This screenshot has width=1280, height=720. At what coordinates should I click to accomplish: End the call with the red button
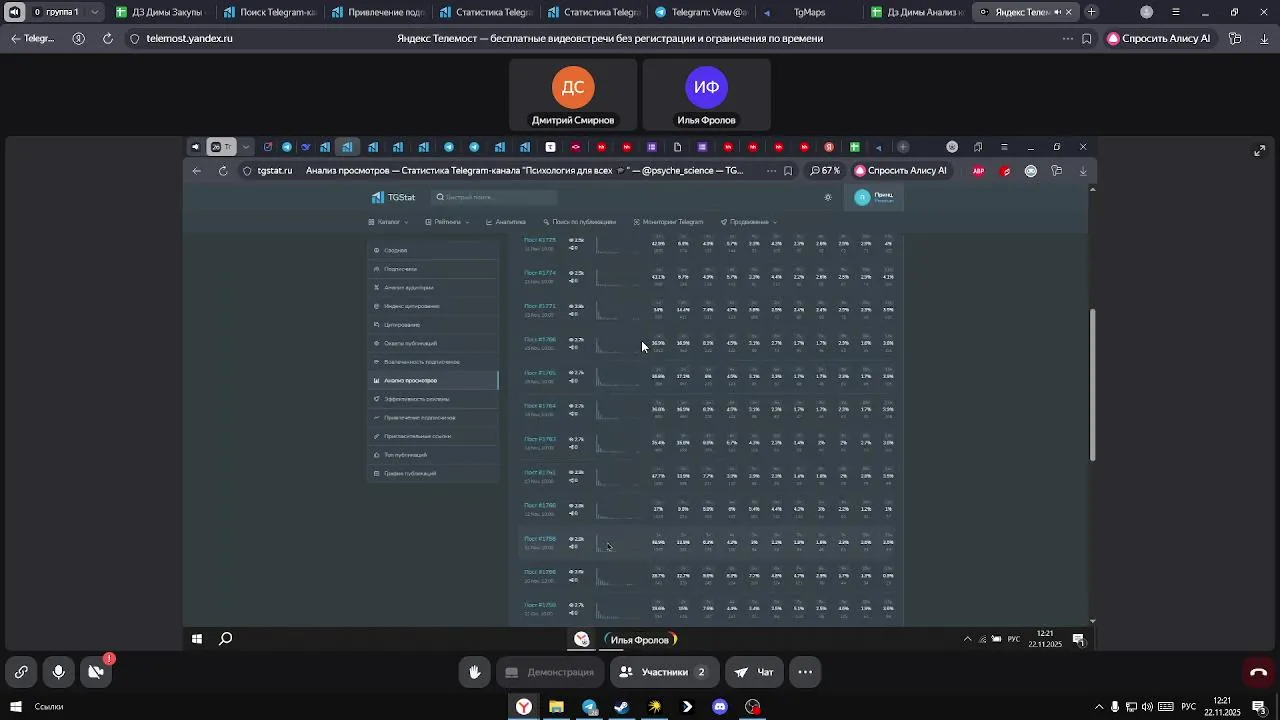[1258, 672]
